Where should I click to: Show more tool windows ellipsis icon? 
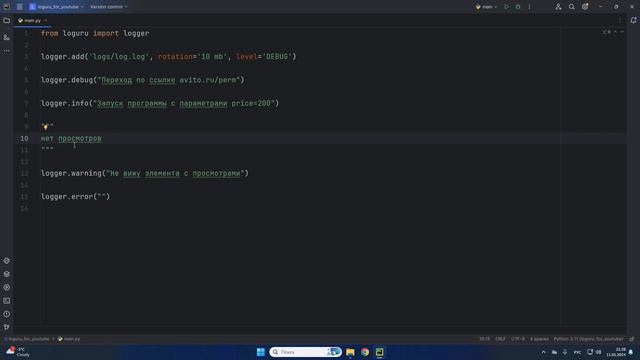[x=7, y=51]
